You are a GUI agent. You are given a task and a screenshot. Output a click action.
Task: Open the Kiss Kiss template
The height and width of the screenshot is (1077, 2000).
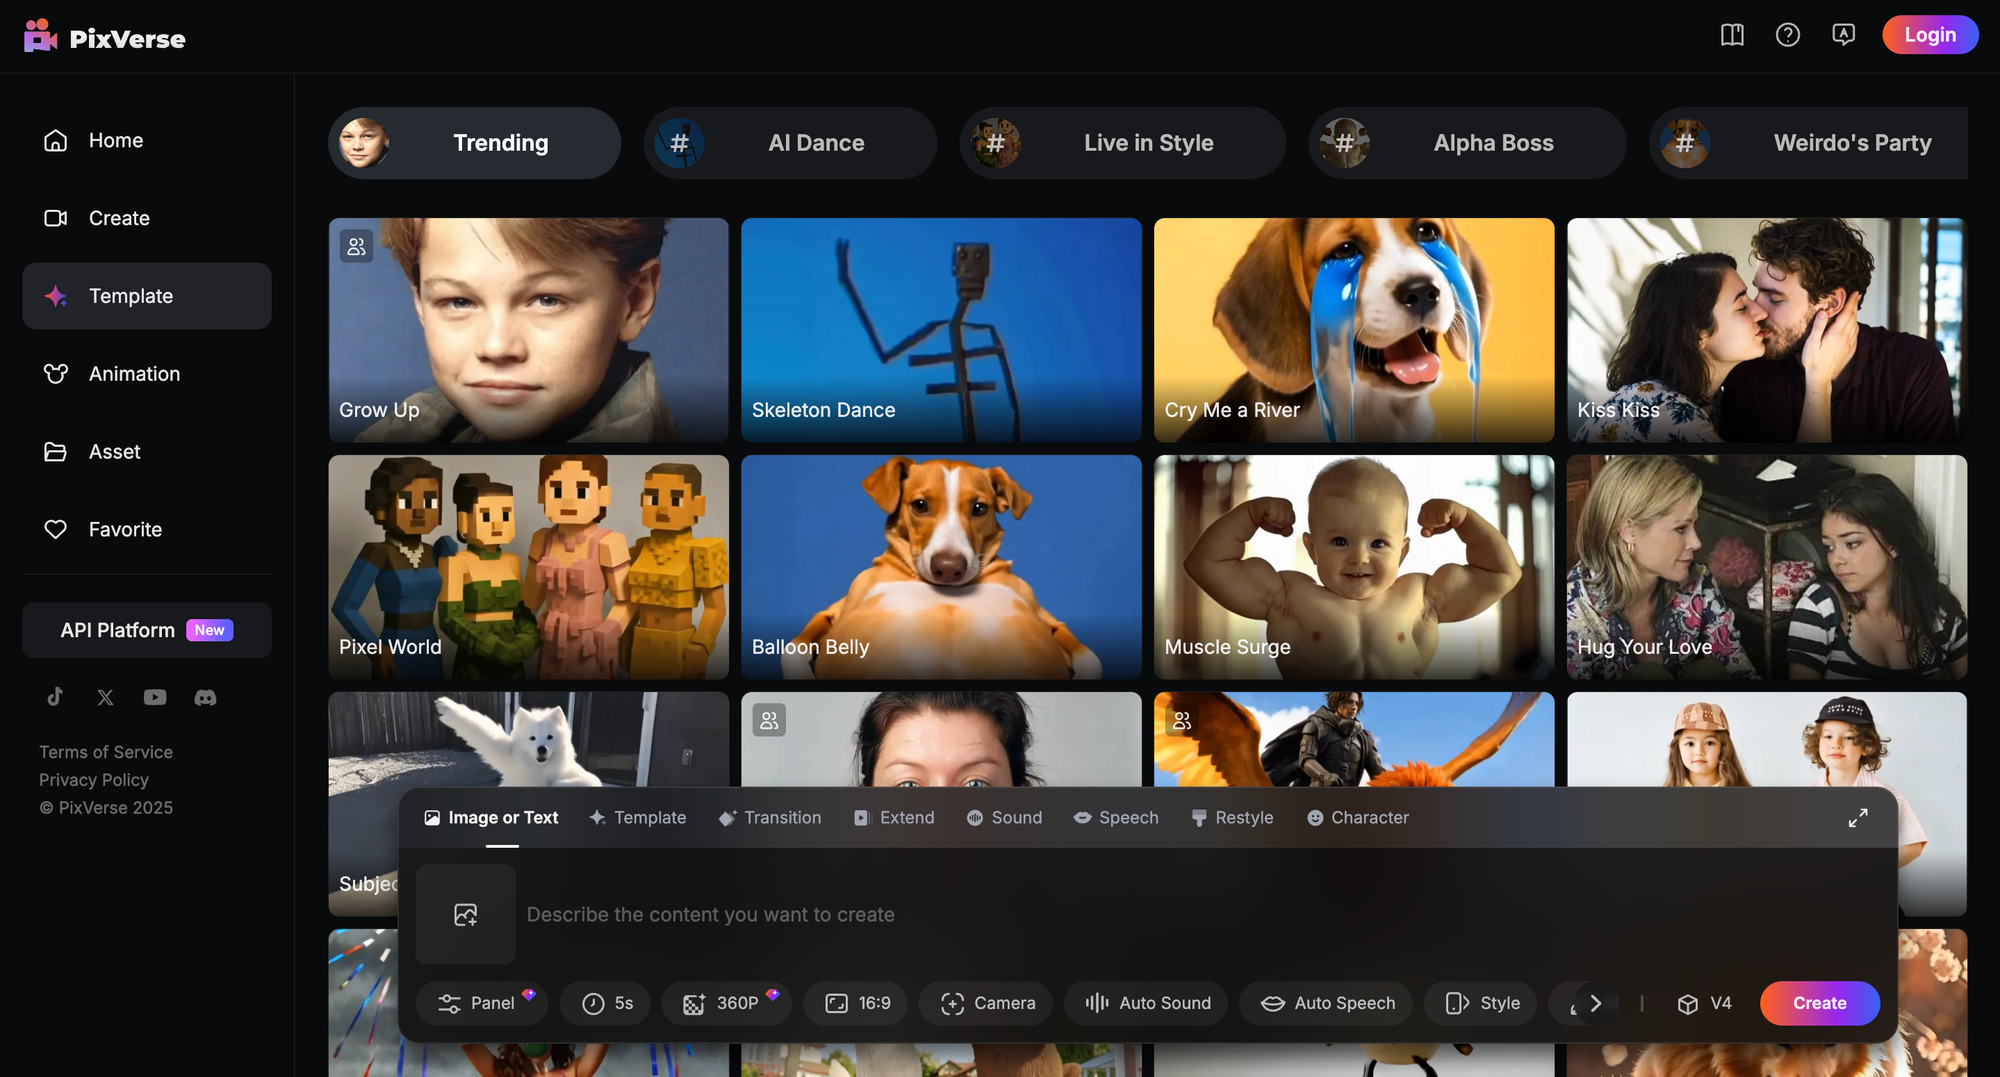1767,330
